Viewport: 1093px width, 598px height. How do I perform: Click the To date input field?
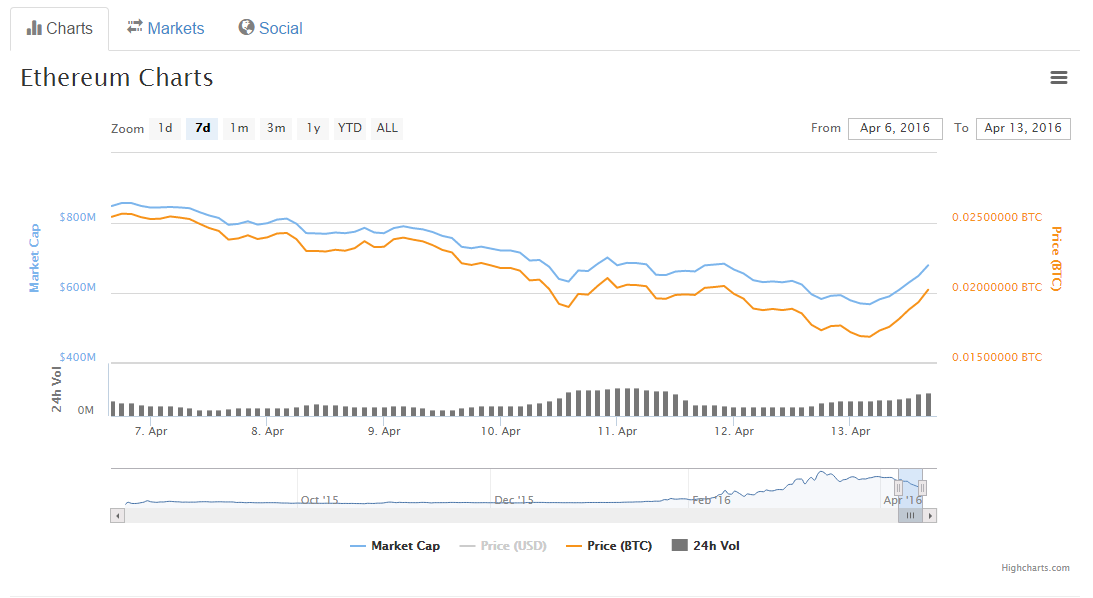pos(1023,128)
